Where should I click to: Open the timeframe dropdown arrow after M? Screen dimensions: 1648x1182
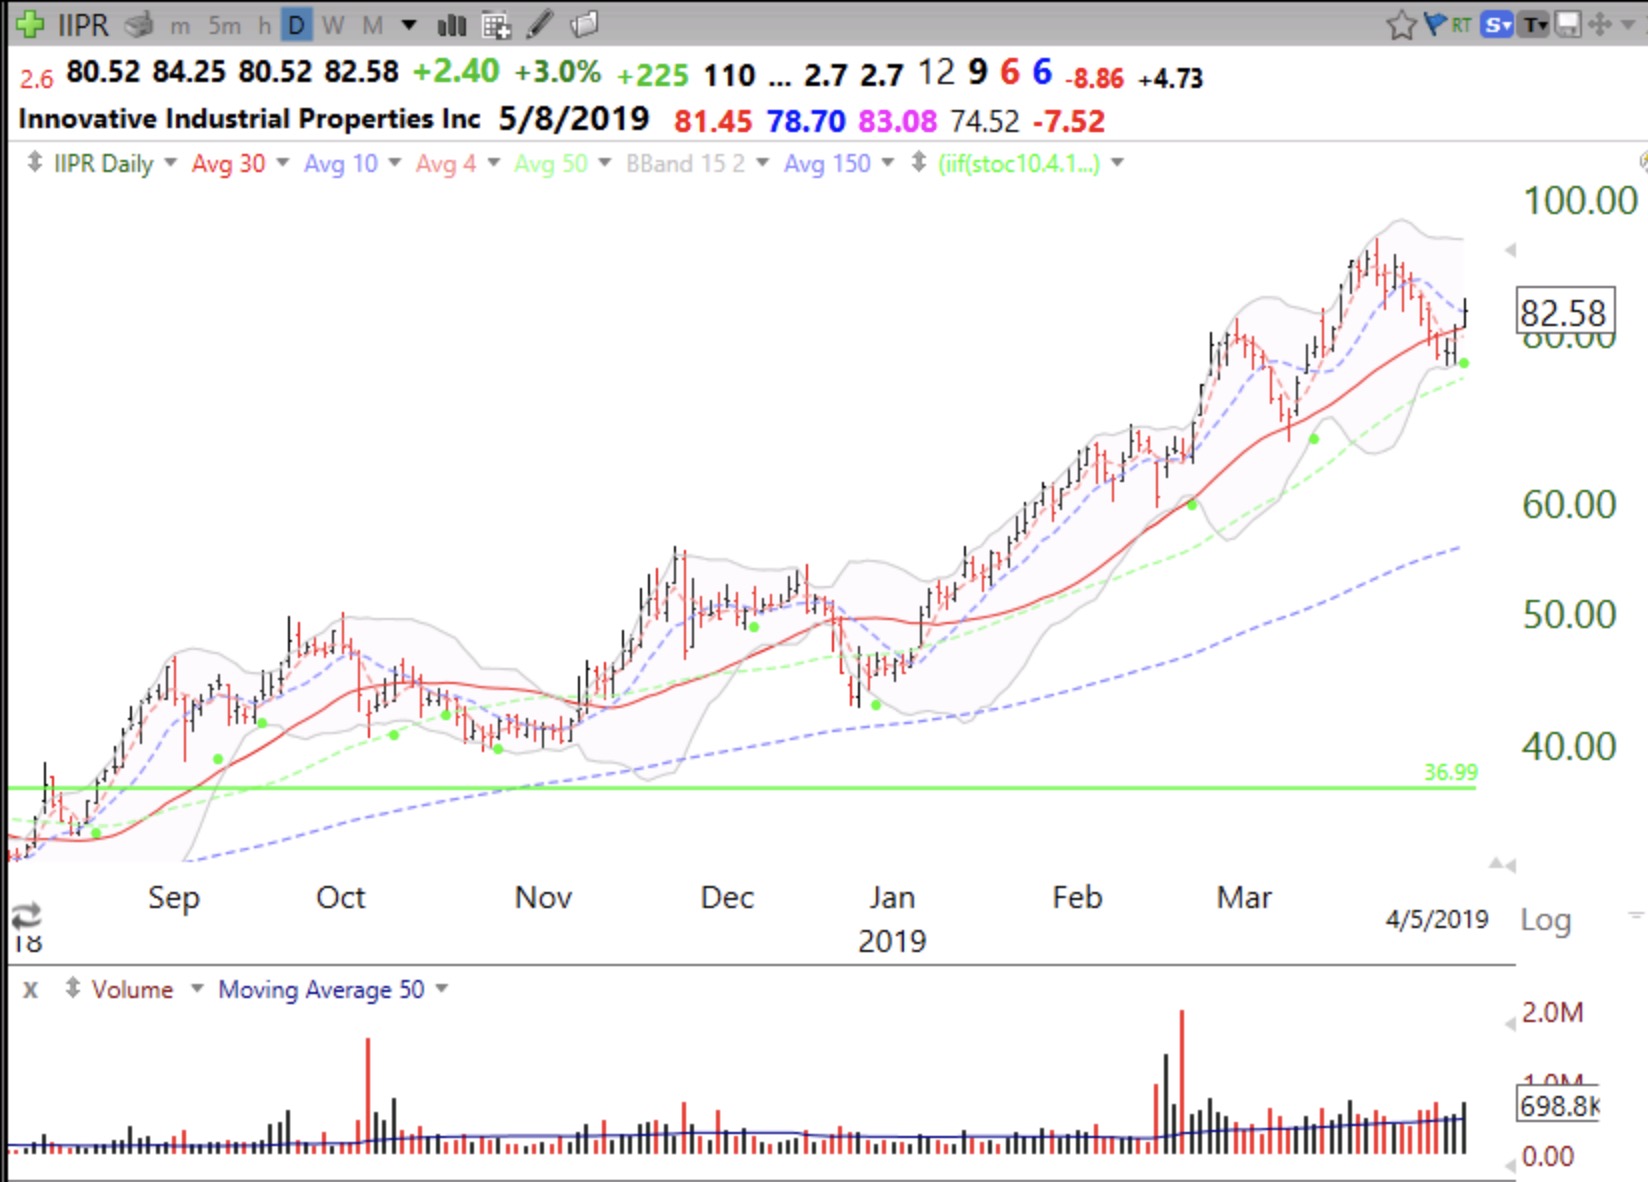[408, 25]
